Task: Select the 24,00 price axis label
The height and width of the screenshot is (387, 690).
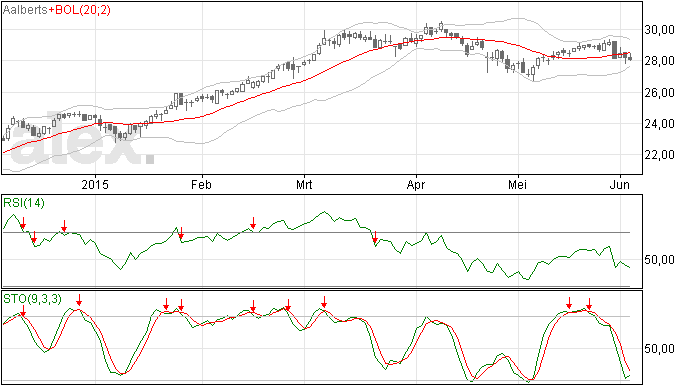Action: point(659,124)
